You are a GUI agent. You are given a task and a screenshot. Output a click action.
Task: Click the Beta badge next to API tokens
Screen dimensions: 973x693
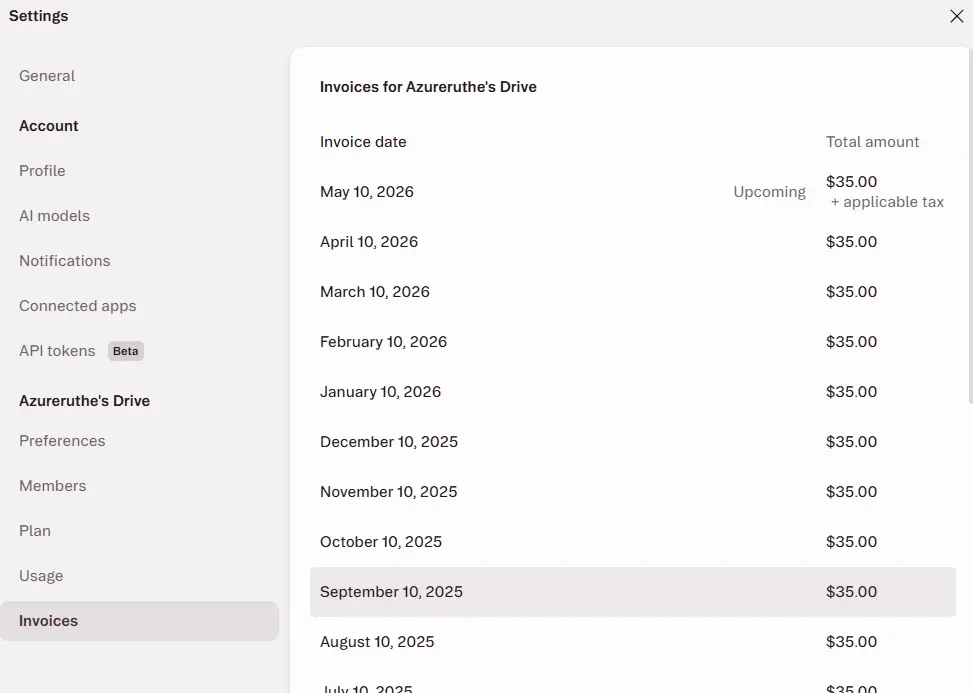pyautogui.click(x=125, y=351)
